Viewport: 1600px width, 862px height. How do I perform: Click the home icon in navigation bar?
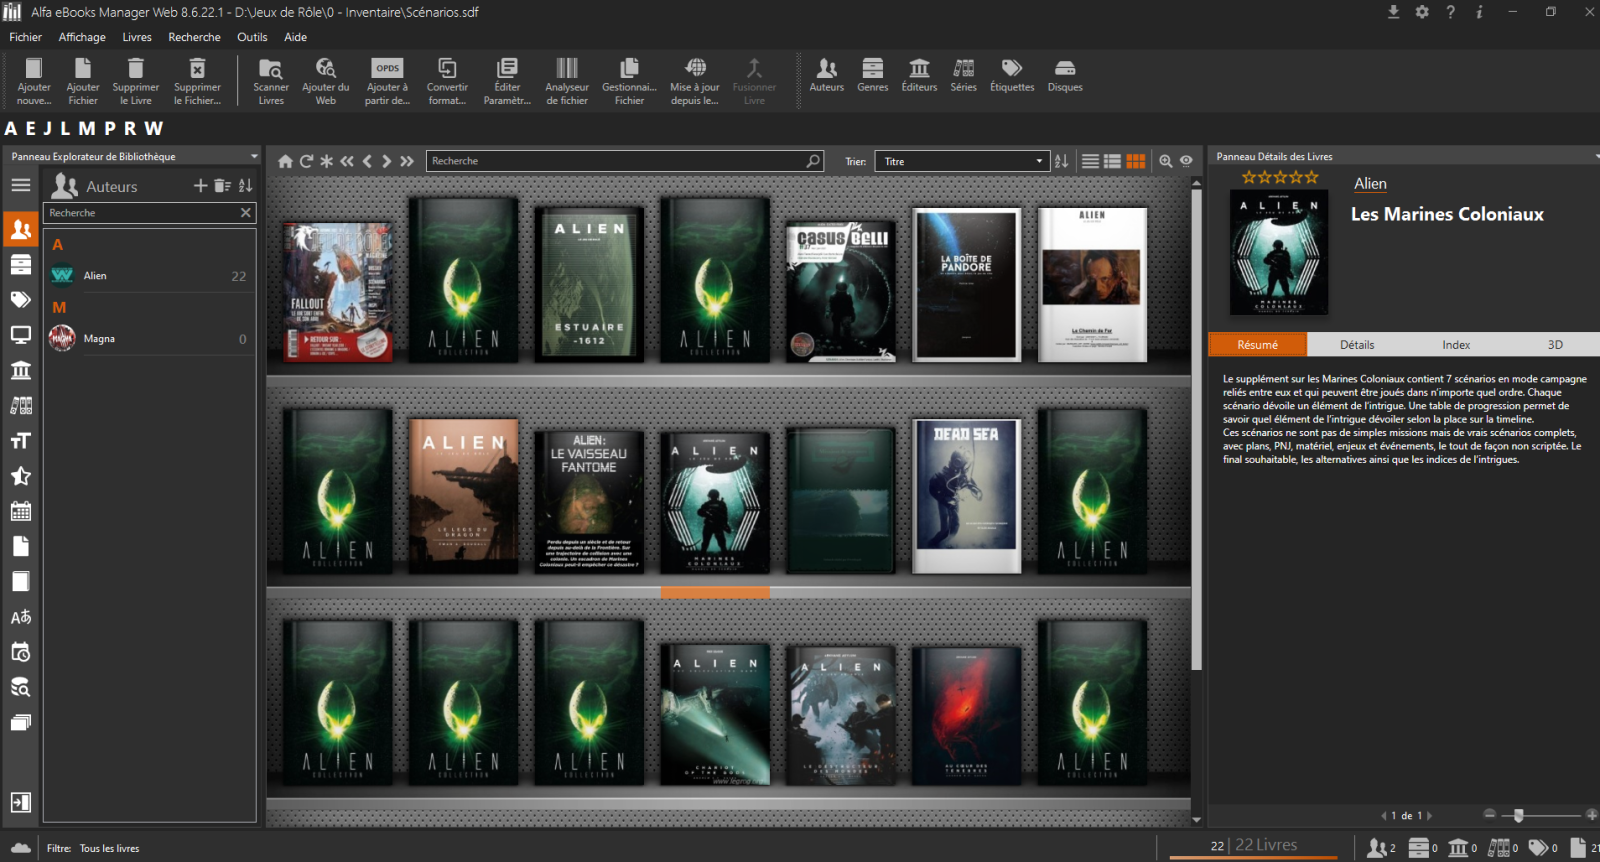click(x=285, y=161)
